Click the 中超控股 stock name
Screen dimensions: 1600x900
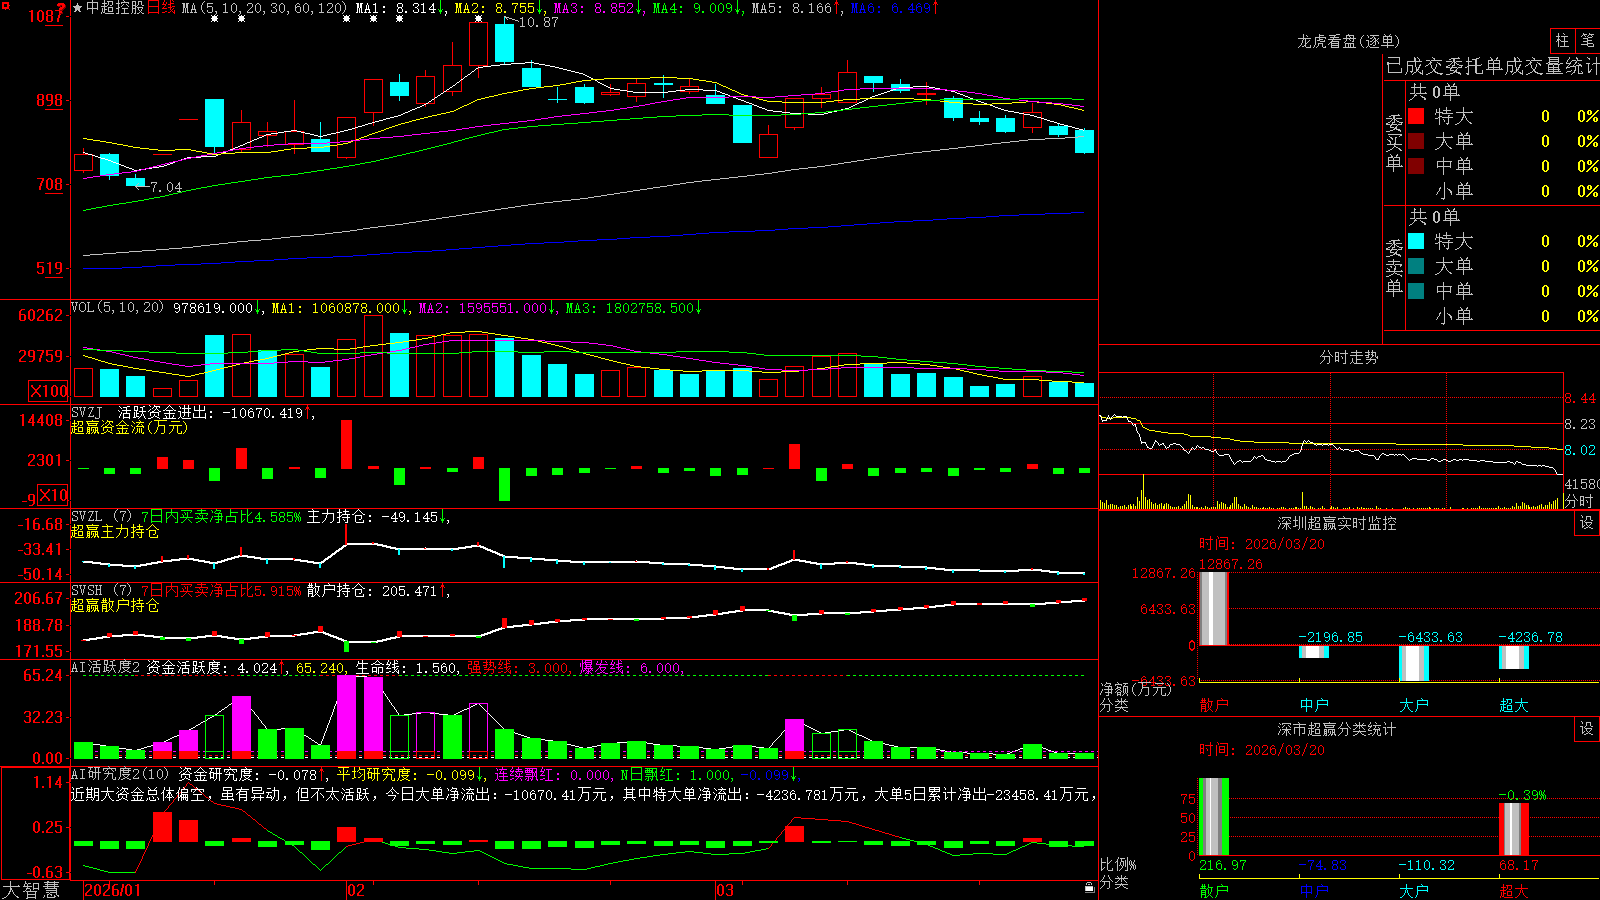coord(115,8)
